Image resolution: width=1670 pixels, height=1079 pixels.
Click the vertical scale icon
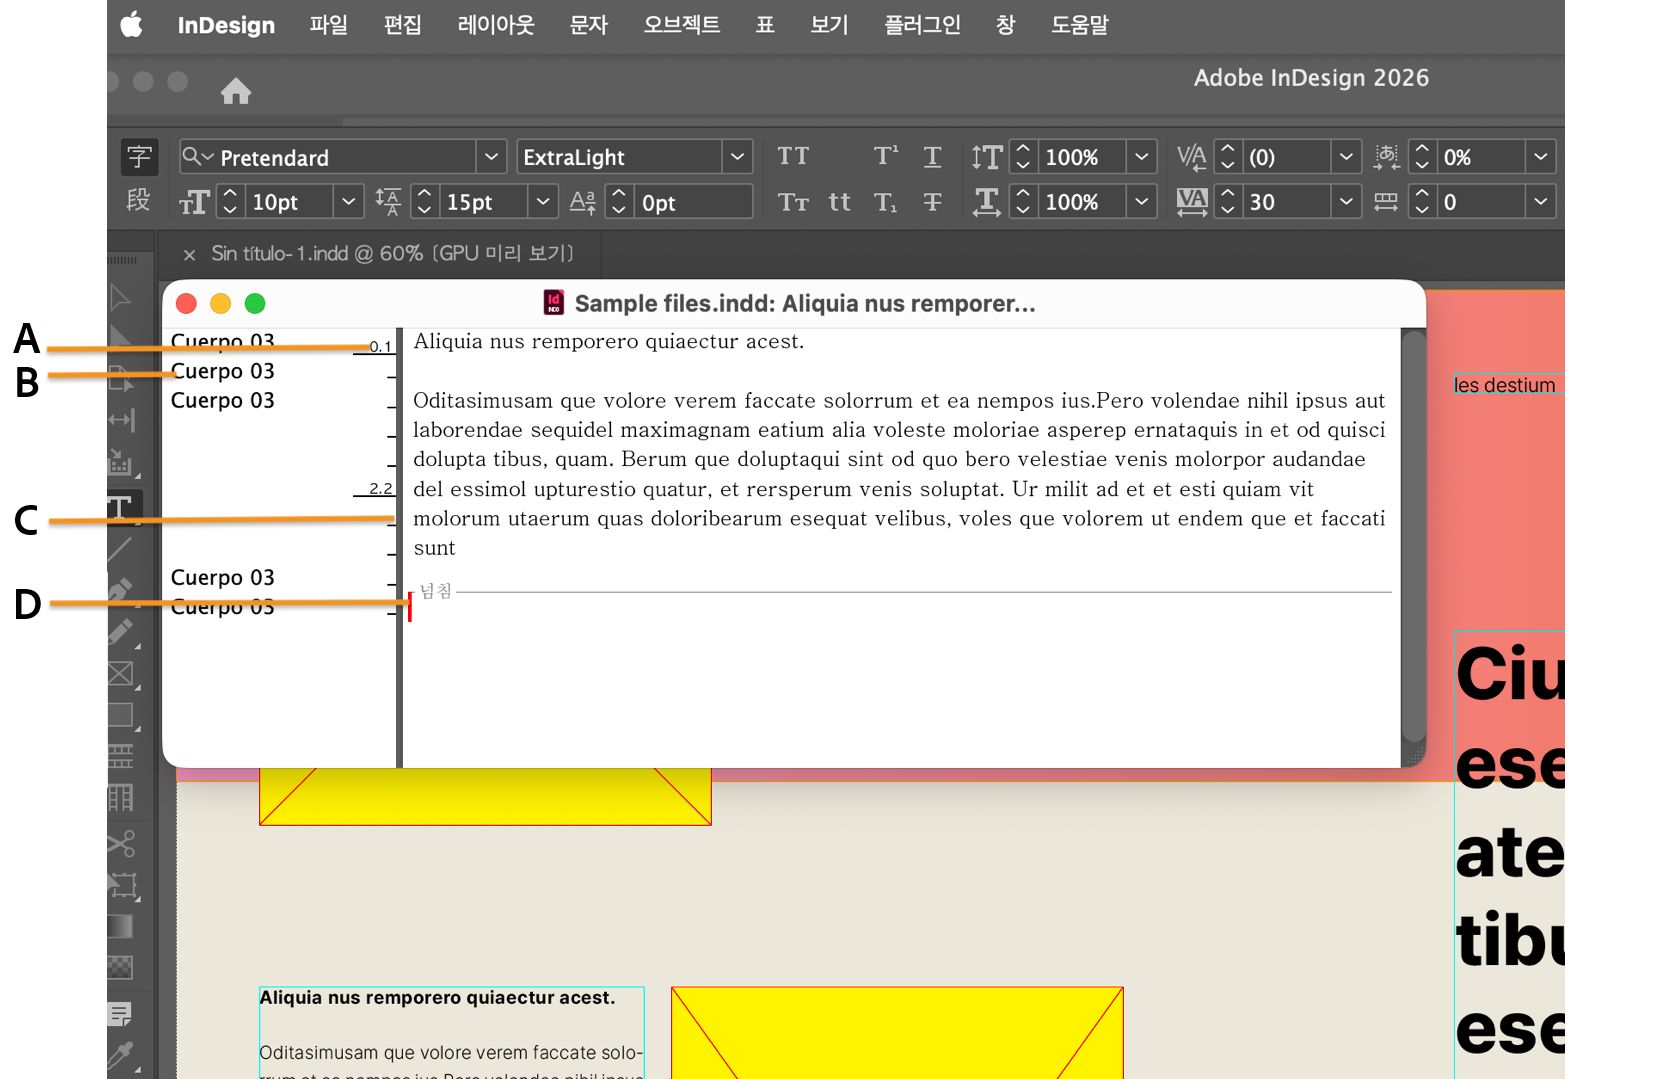(986, 157)
